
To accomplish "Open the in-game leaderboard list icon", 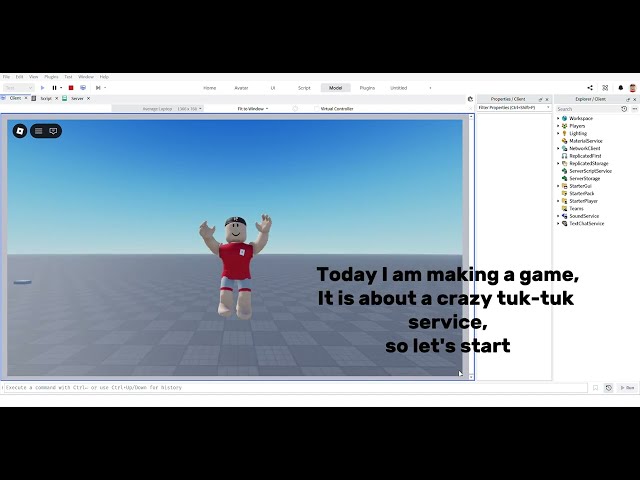I will [38, 131].
